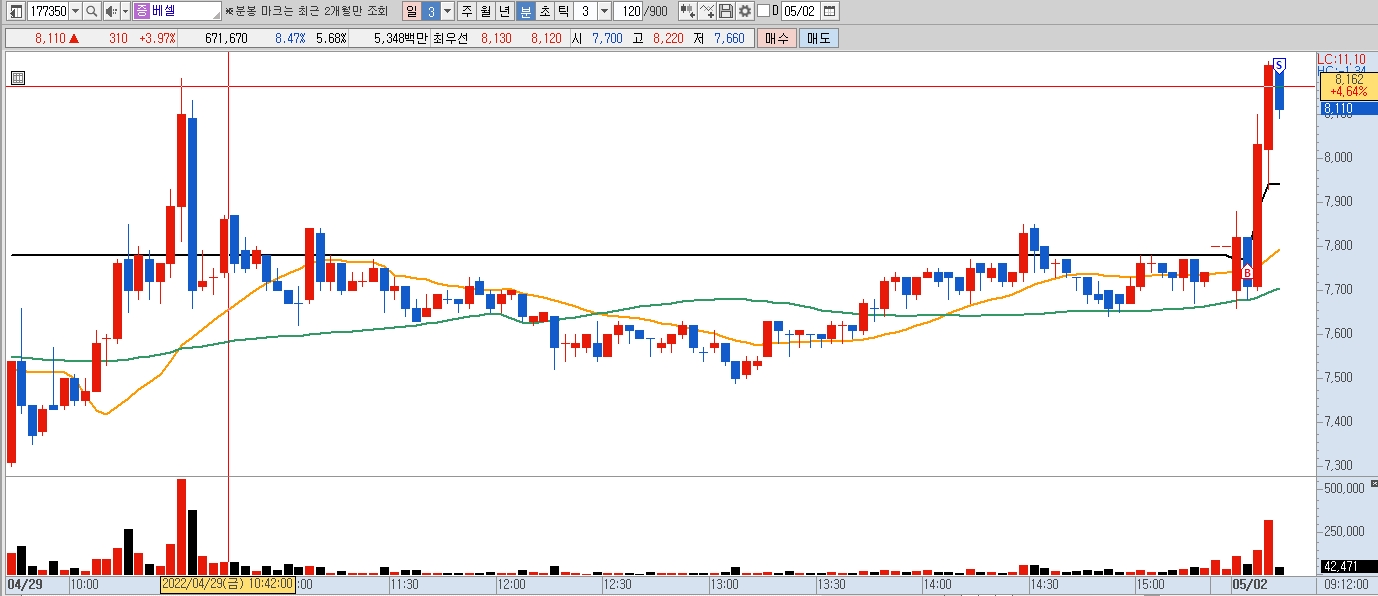Click the 04/29 date label on axis
This screenshot has width=1378, height=596.
click(x=26, y=584)
